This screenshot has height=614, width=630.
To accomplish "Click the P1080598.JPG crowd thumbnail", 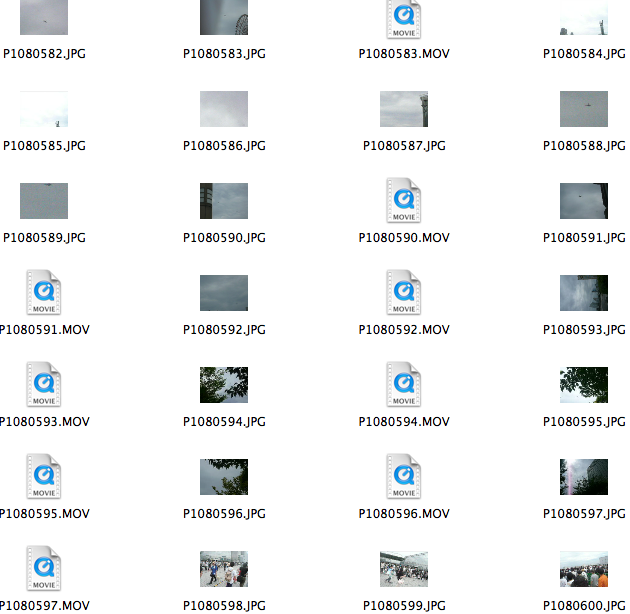I will (x=224, y=569).
